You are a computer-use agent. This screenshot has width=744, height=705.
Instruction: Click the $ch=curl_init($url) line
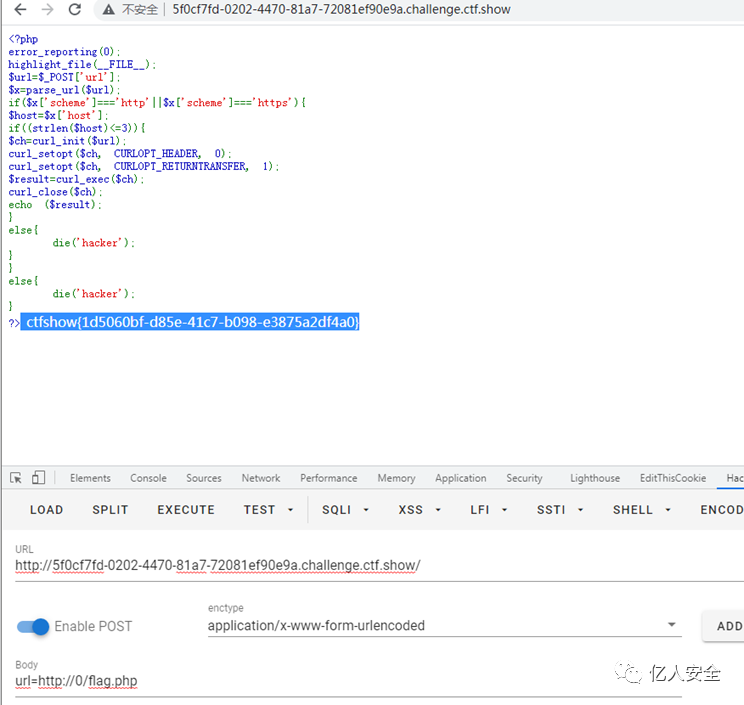67,141
